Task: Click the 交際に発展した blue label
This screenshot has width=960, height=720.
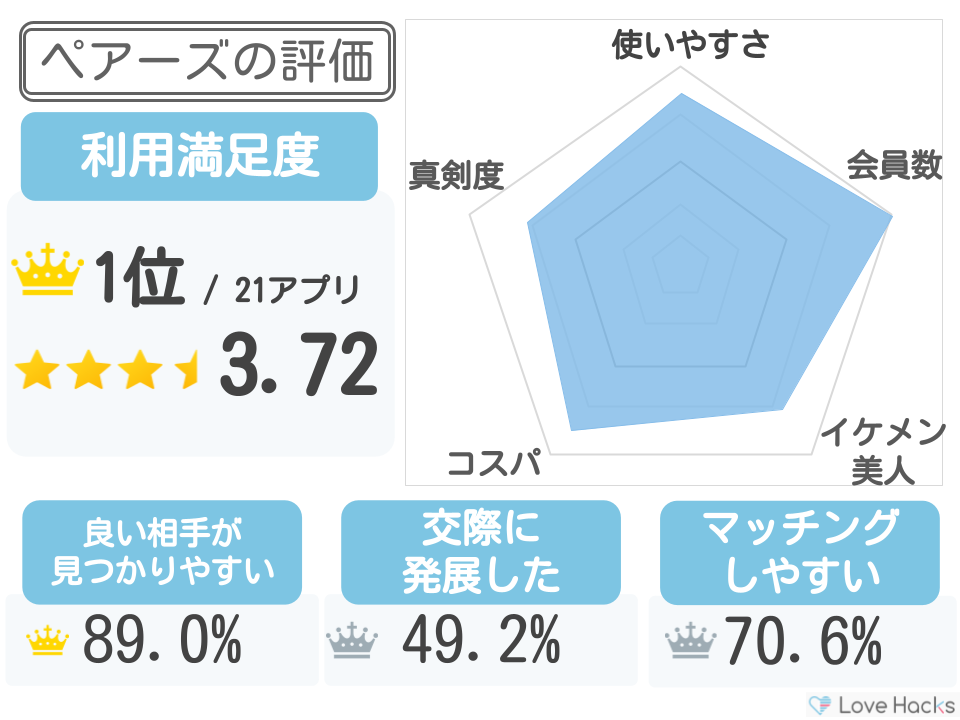Action: (481, 552)
